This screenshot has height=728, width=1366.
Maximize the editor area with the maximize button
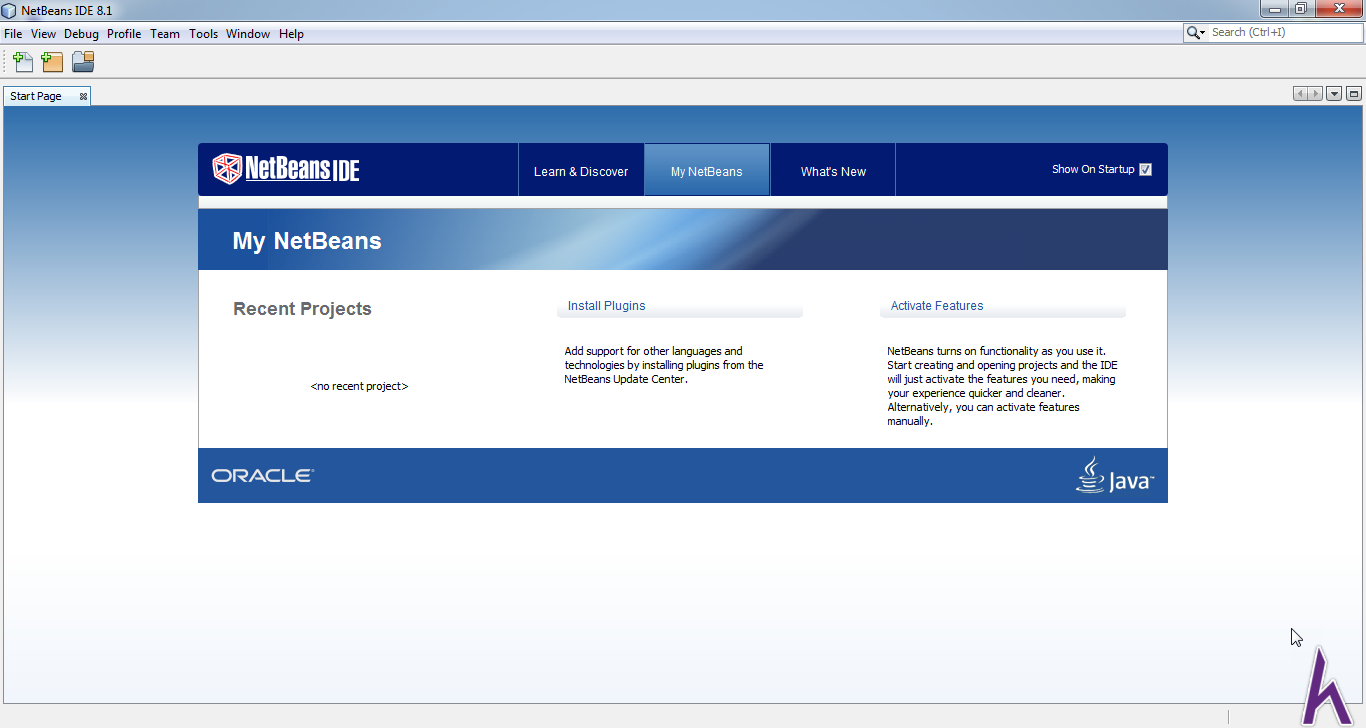tap(1354, 92)
